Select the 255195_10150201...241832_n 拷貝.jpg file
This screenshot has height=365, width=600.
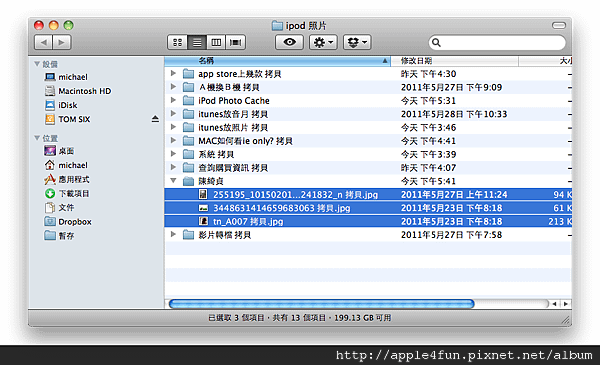(368, 194)
